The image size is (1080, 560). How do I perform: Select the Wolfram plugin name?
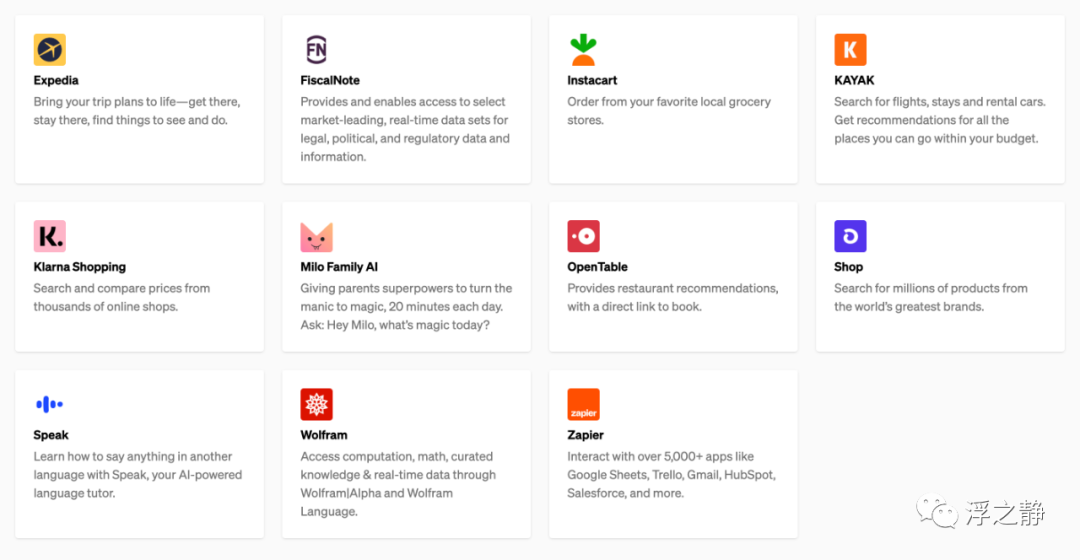point(324,435)
